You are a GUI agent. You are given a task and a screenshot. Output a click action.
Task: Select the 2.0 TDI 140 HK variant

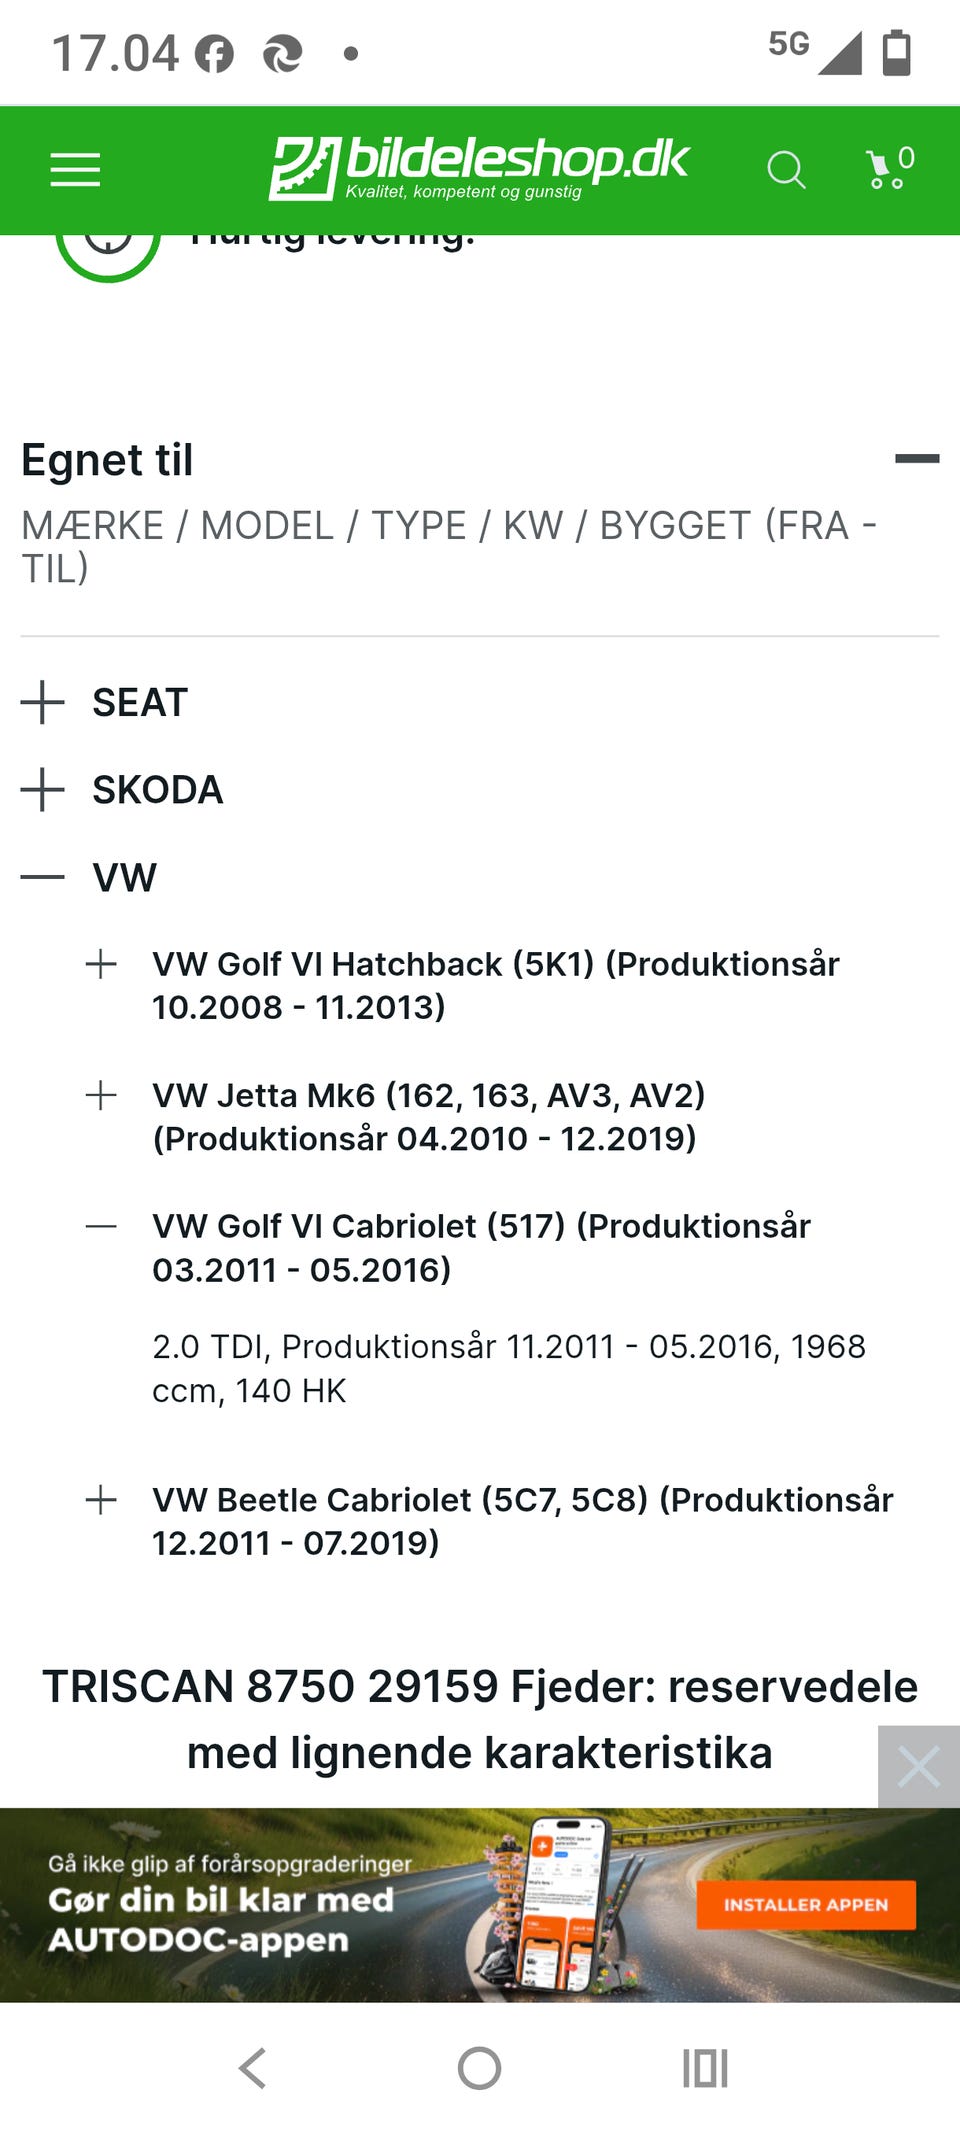coord(509,1368)
